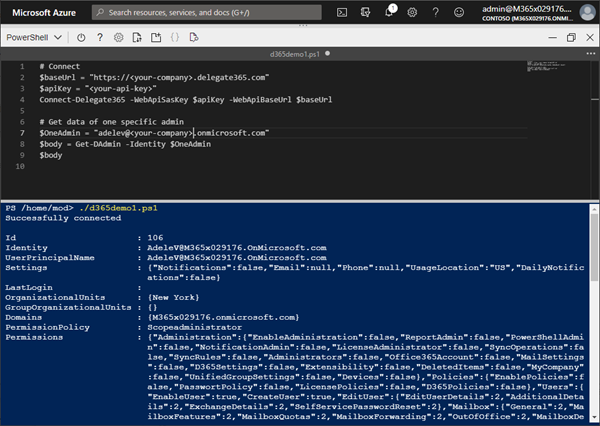Click the ./d365demo1.ps1 command in terminal
This screenshot has width=600, height=426.
coord(118,208)
